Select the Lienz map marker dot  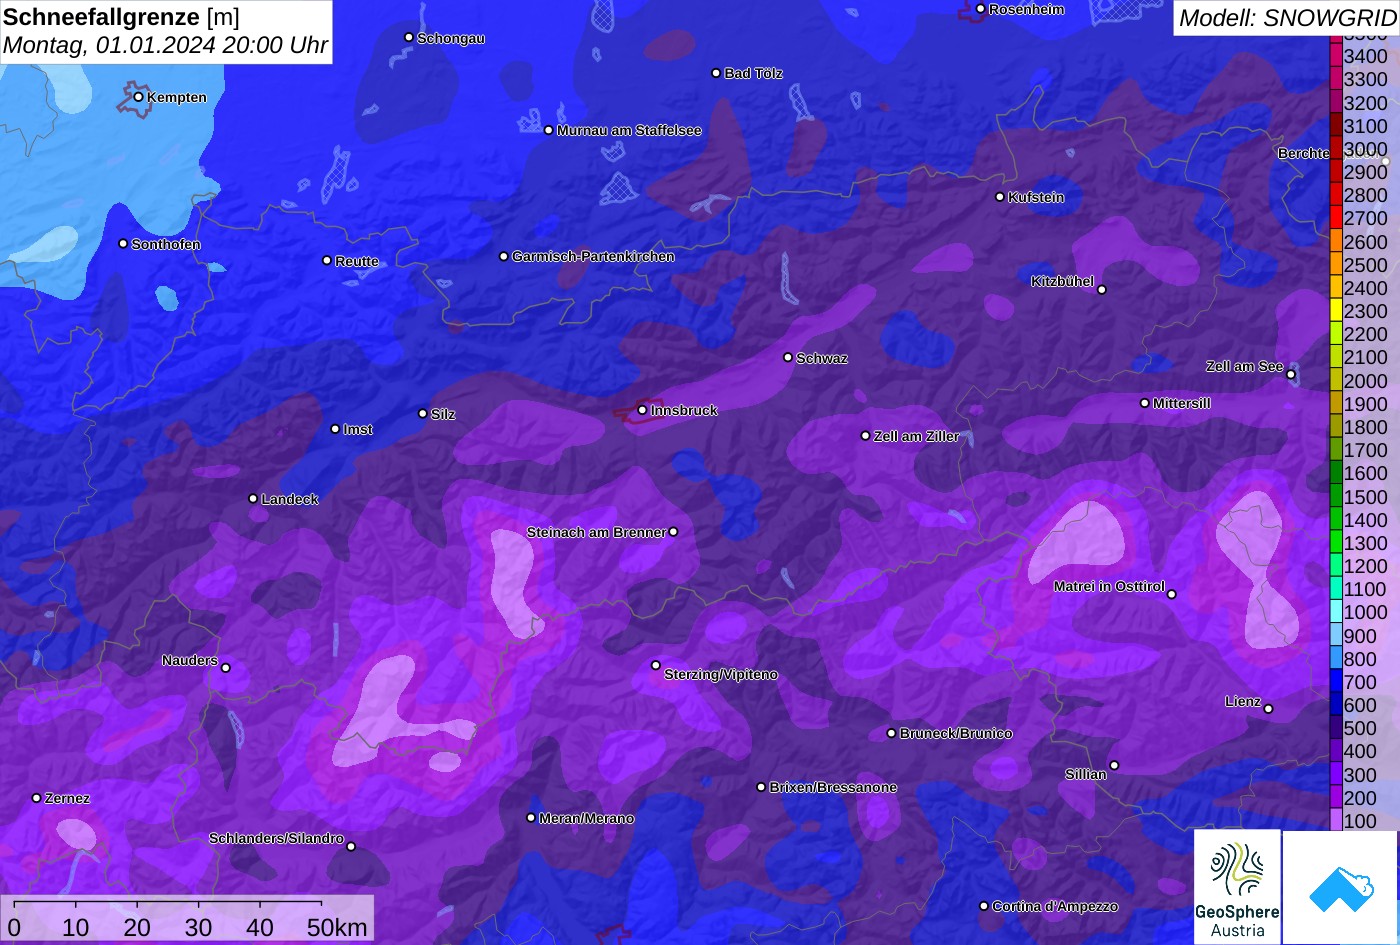tap(1268, 709)
